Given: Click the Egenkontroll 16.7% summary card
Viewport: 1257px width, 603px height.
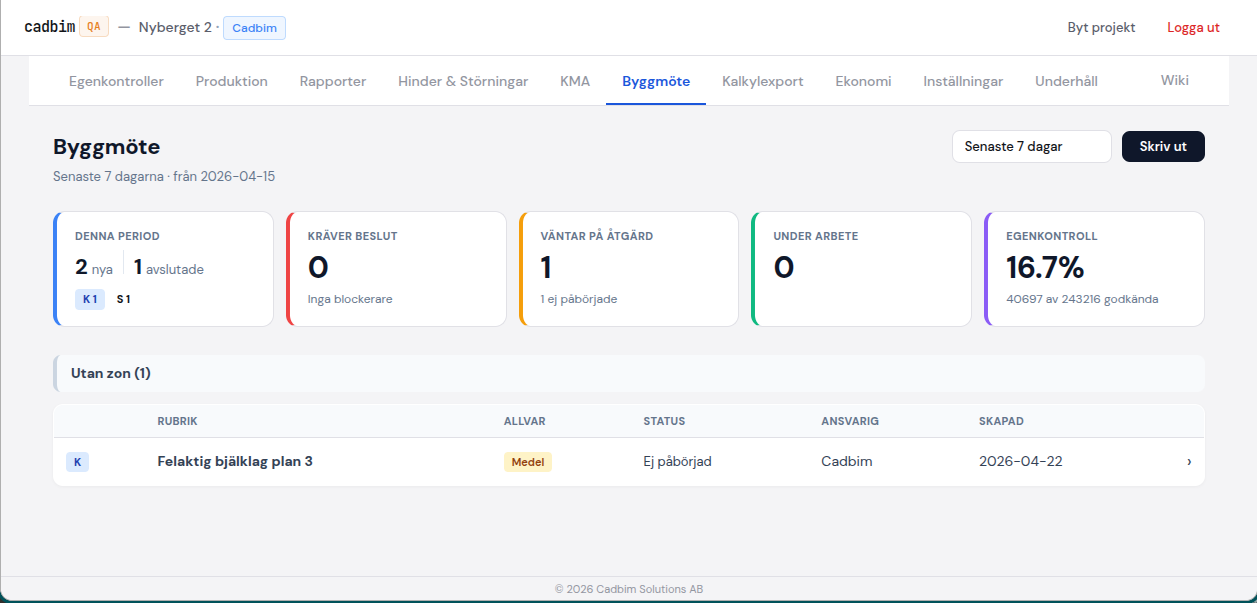Looking at the screenshot, I should pos(1094,268).
